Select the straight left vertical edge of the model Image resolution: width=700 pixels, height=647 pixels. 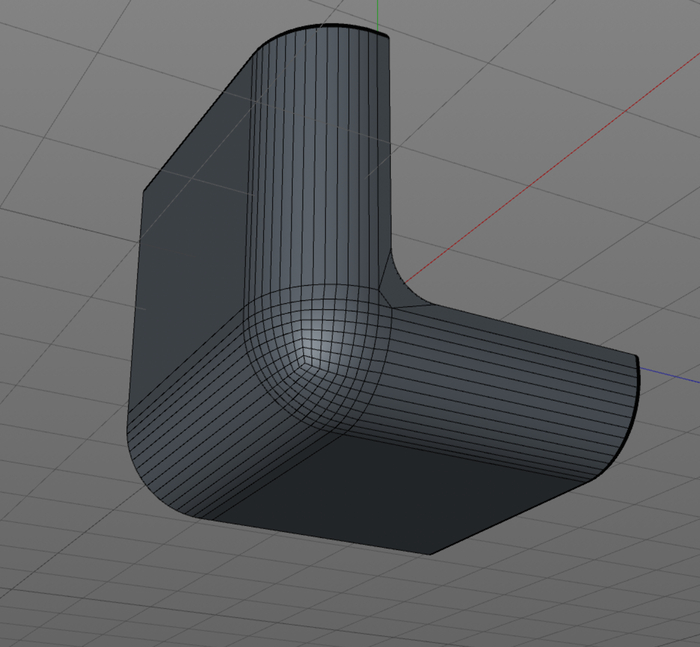(139, 300)
